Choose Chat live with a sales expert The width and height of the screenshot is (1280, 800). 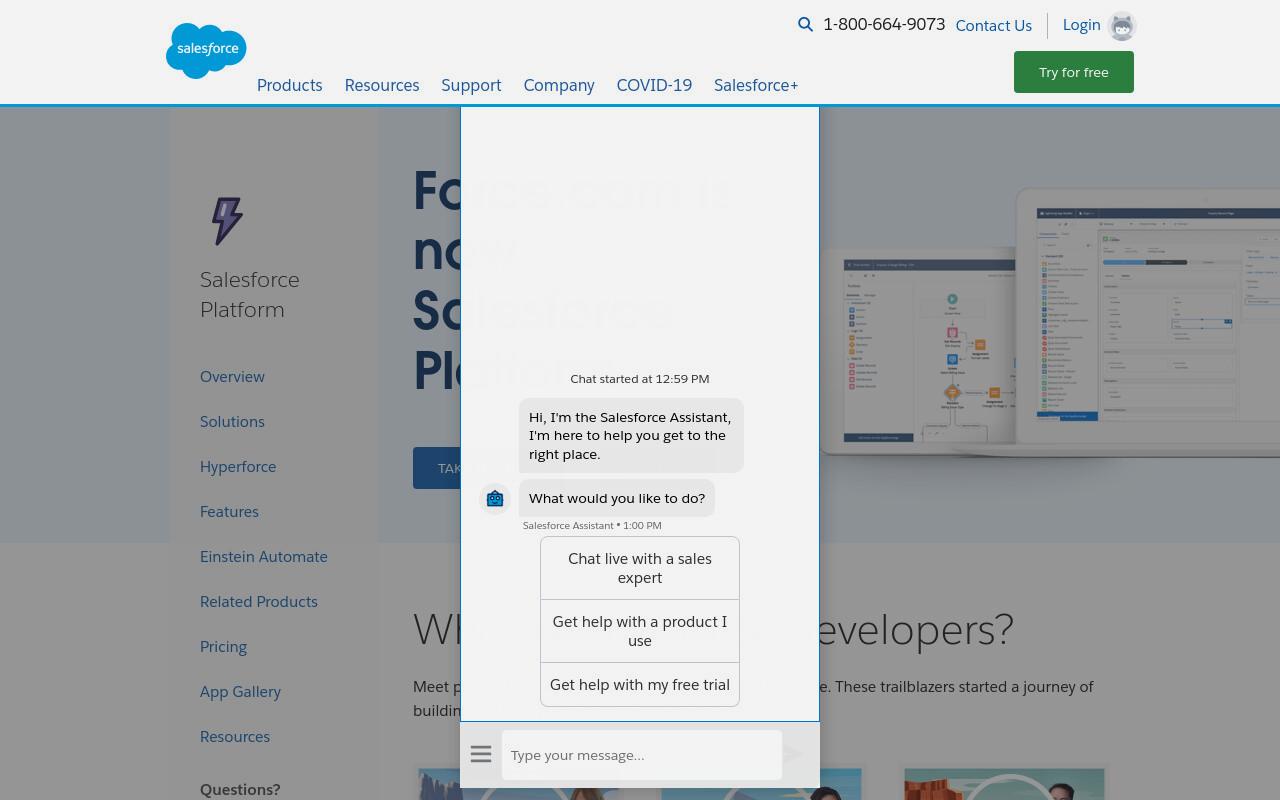[640, 568]
